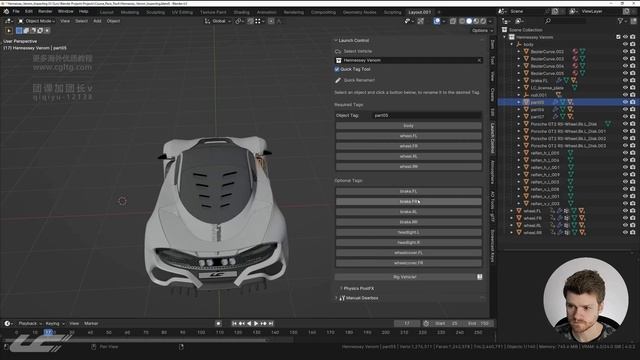
Task: Open the outliner filter dropdown
Action: tap(622, 21)
